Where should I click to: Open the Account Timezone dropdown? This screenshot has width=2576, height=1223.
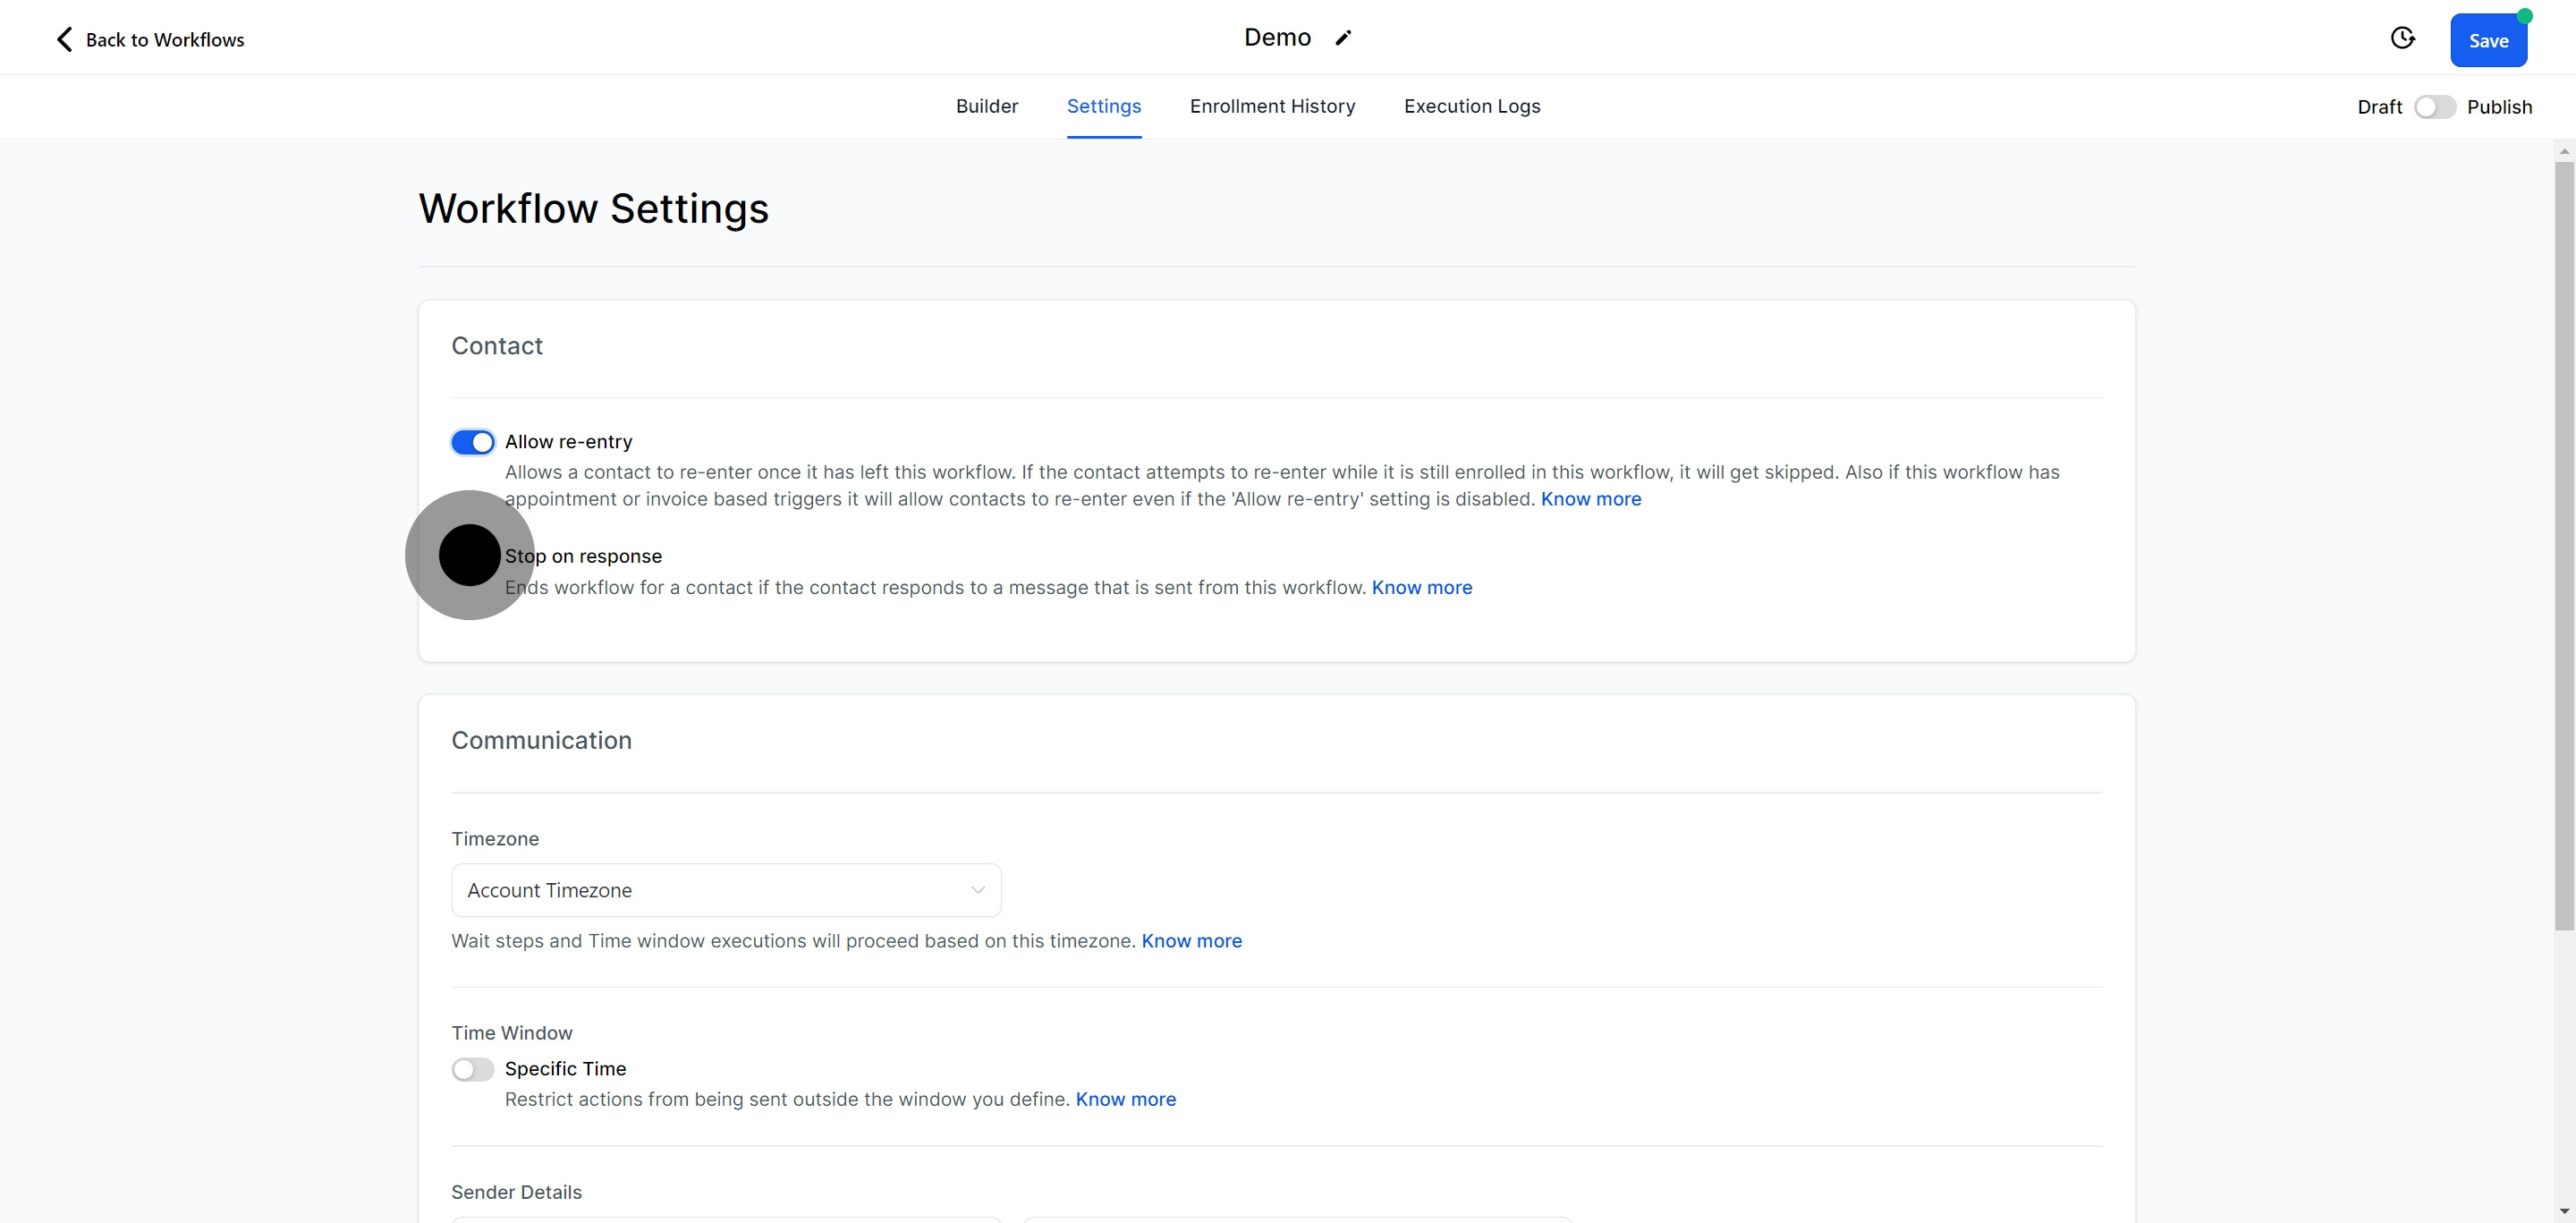725,890
